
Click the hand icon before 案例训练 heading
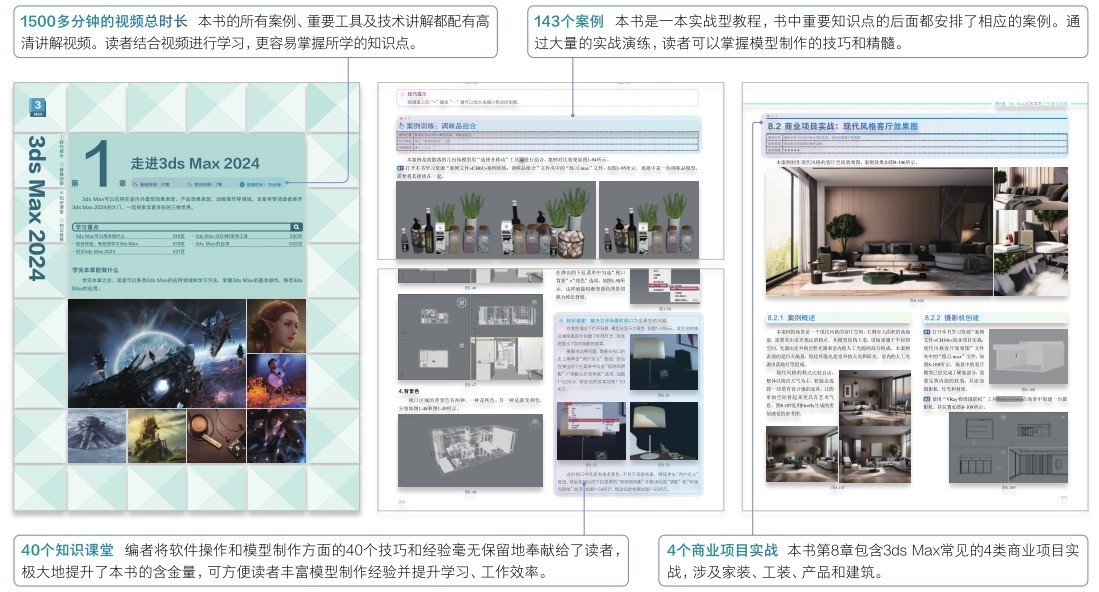tap(401, 126)
